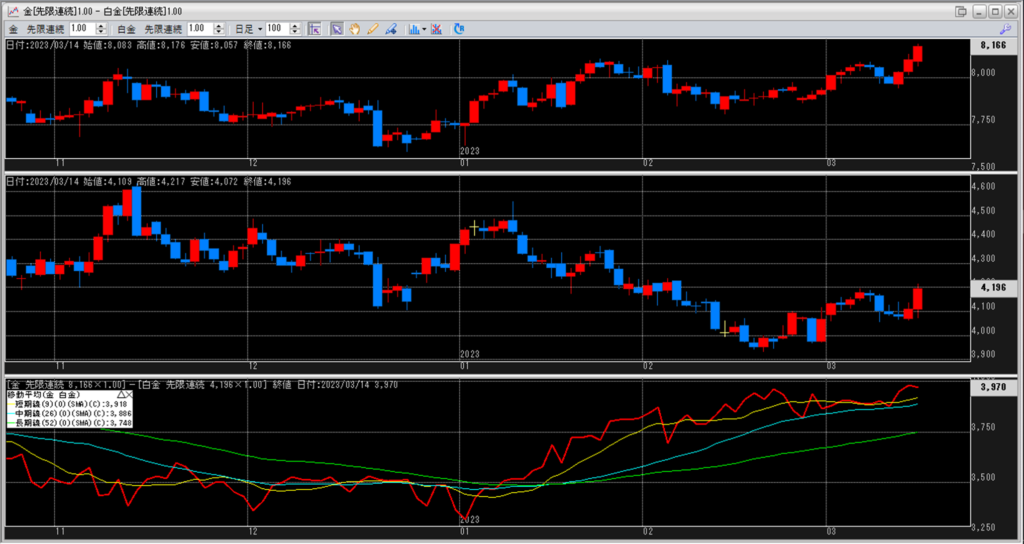The image size is (1024, 544).
Task: Click the detach window icon in the title bar
Action: point(961,10)
